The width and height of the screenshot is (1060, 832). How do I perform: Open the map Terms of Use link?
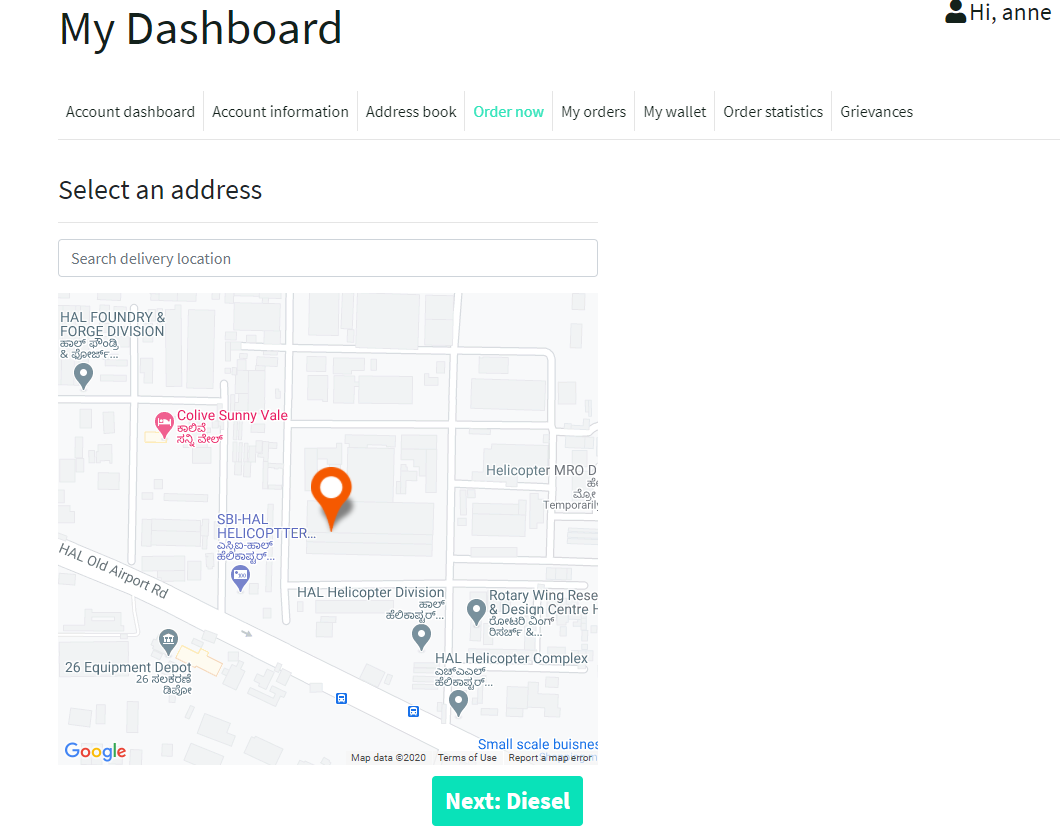467,758
